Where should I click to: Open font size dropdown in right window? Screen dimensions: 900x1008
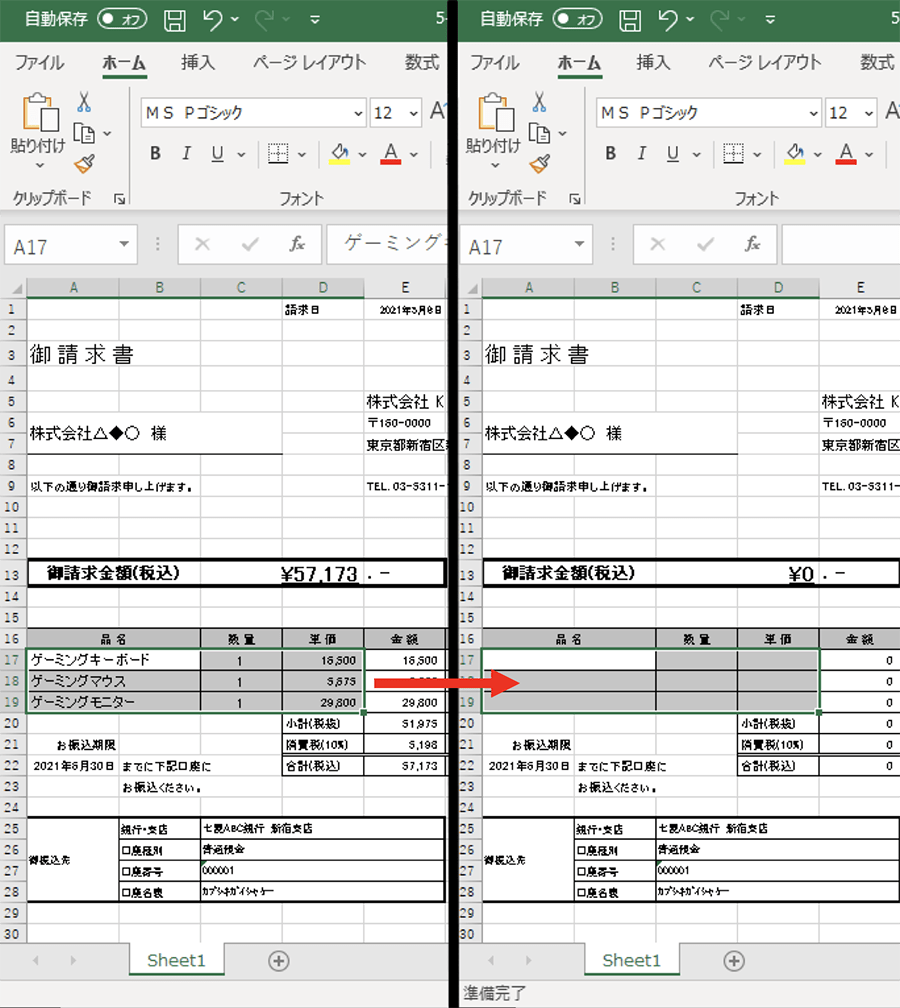pos(869,114)
